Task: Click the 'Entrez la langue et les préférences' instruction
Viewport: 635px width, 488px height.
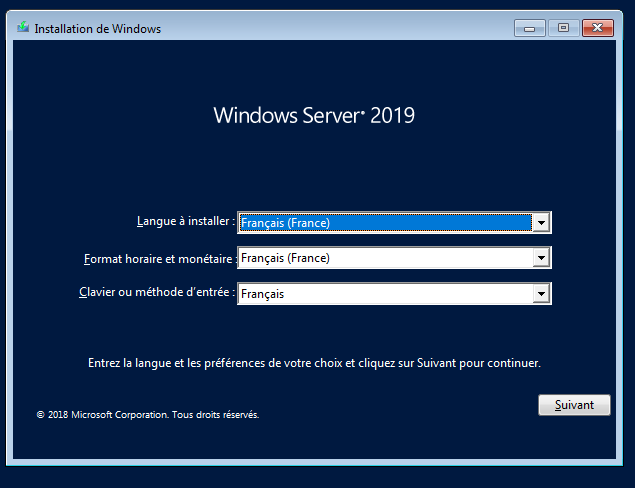Action: (314, 363)
